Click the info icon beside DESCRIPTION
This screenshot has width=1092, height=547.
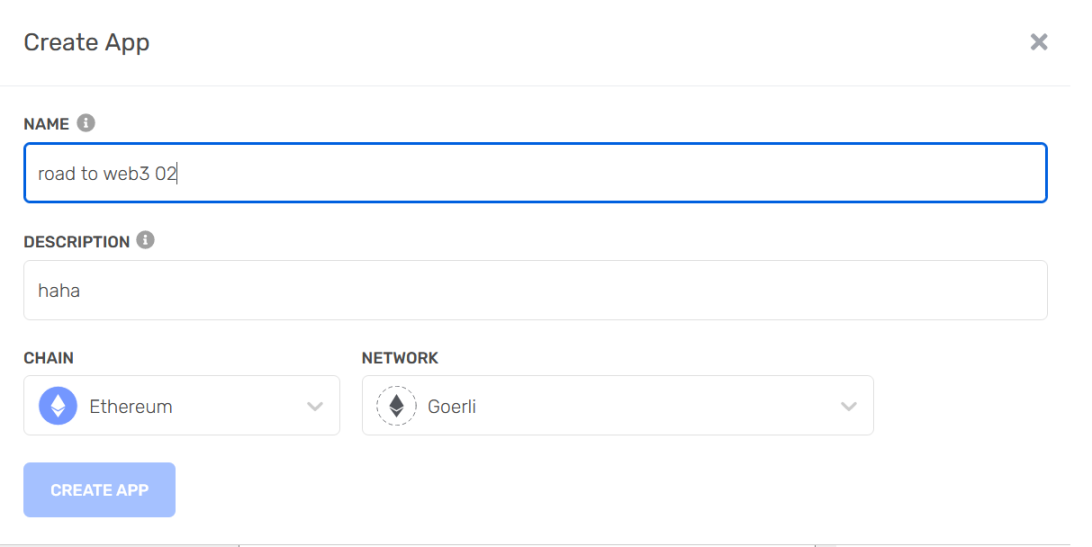click(x=146, y=241)
